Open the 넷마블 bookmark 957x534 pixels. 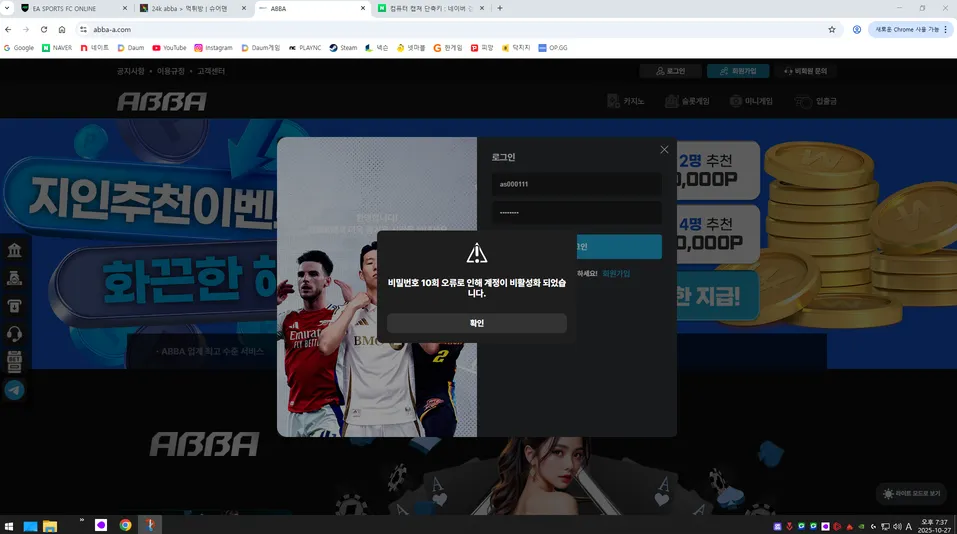tap(411, 48)
